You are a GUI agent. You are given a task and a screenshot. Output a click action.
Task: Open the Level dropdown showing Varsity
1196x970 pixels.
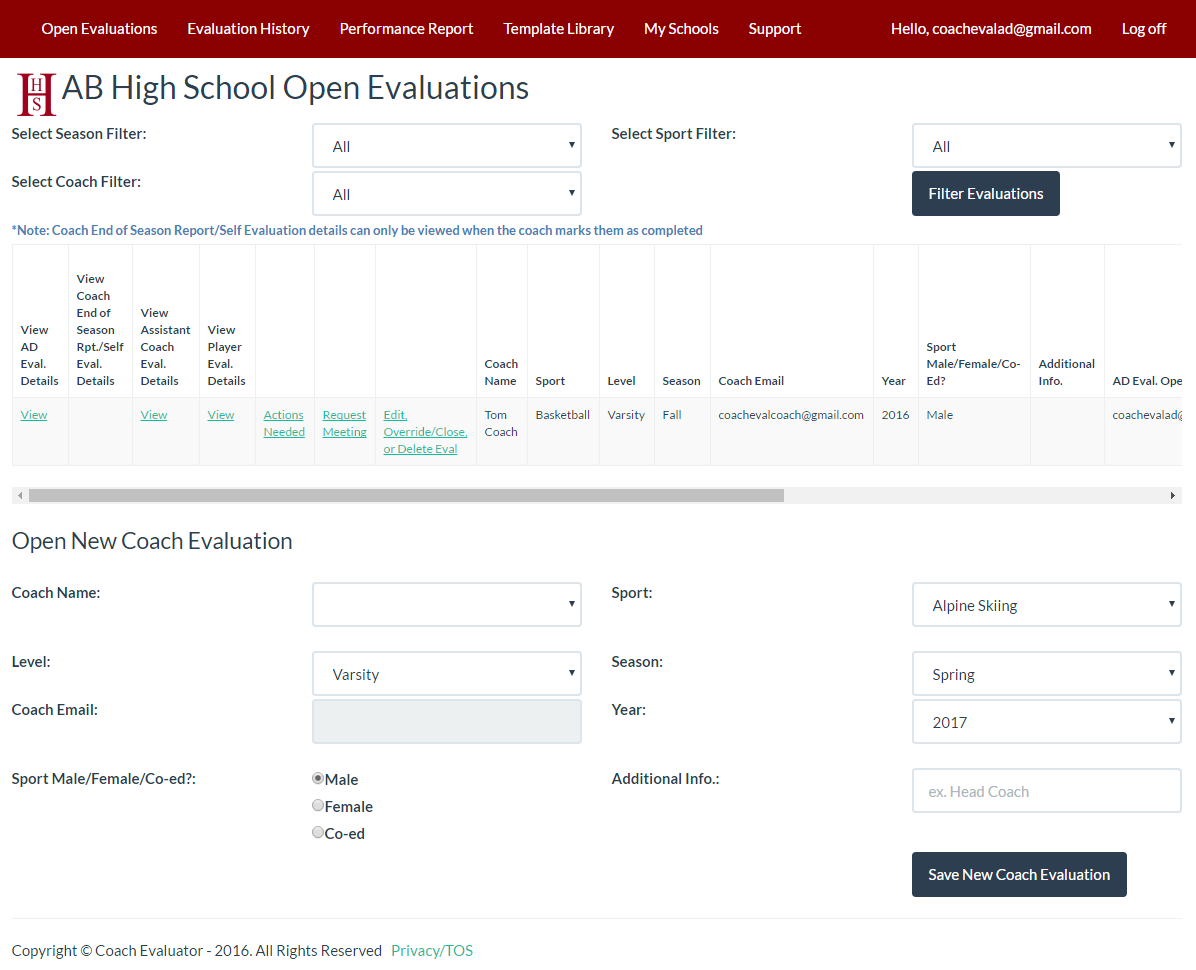[447, 673]
